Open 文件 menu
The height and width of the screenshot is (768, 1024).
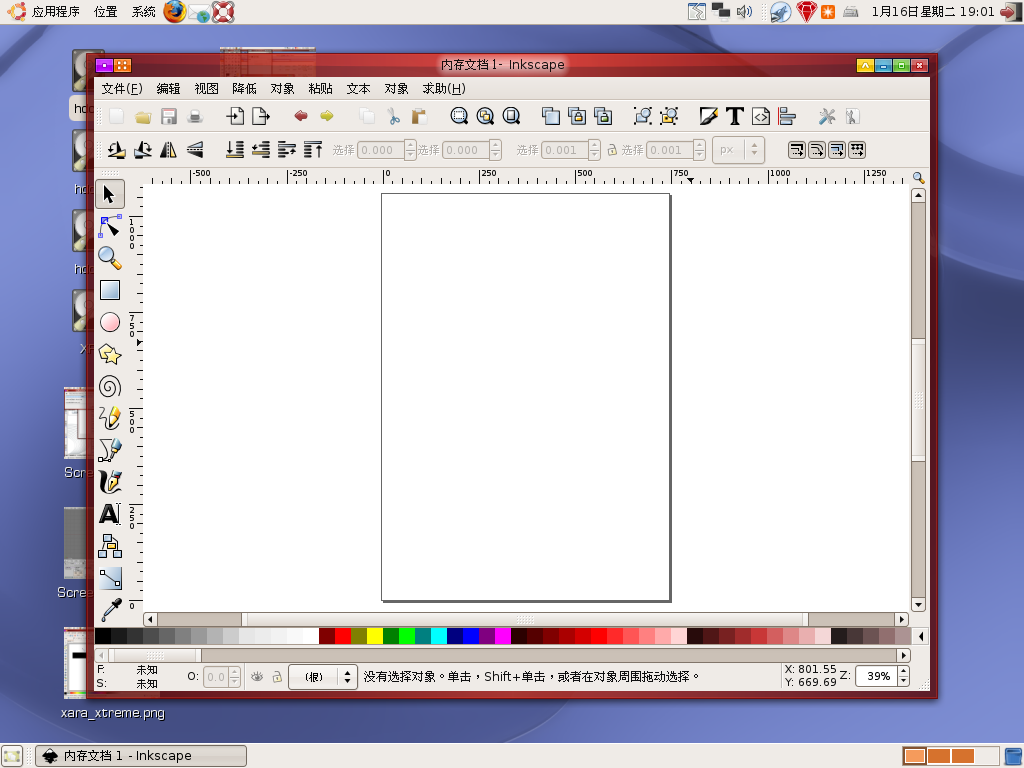pyautogui.click(x=122, y=88)
